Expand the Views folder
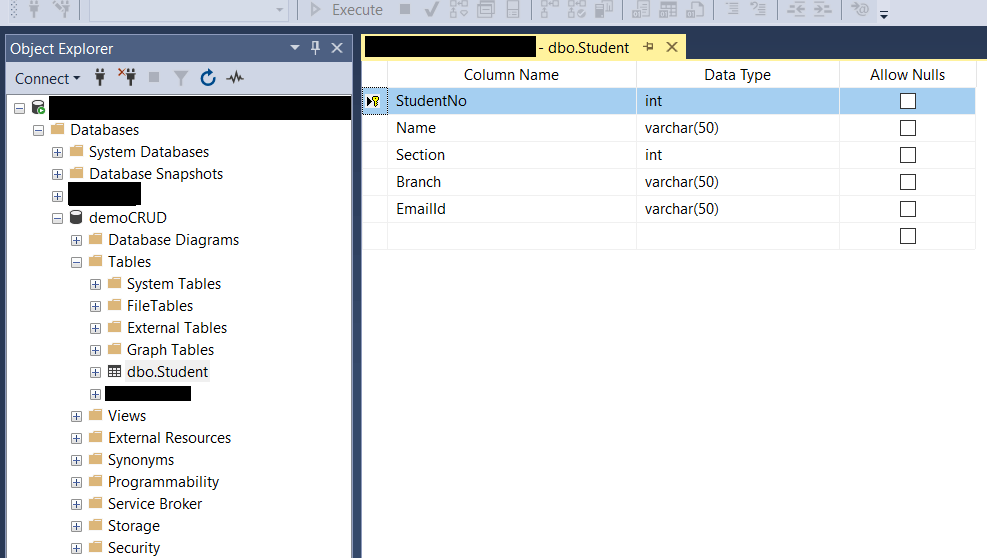 tap(77, 416)
